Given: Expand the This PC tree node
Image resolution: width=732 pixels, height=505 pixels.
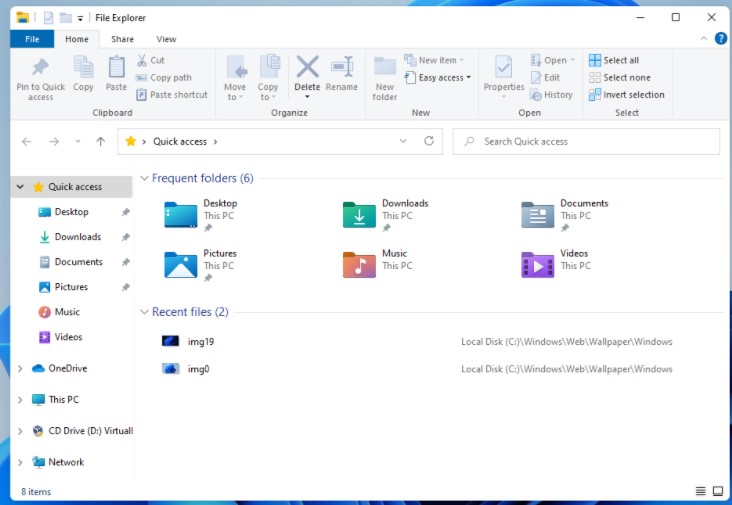Looking at the screenshot, I should 20,400.
